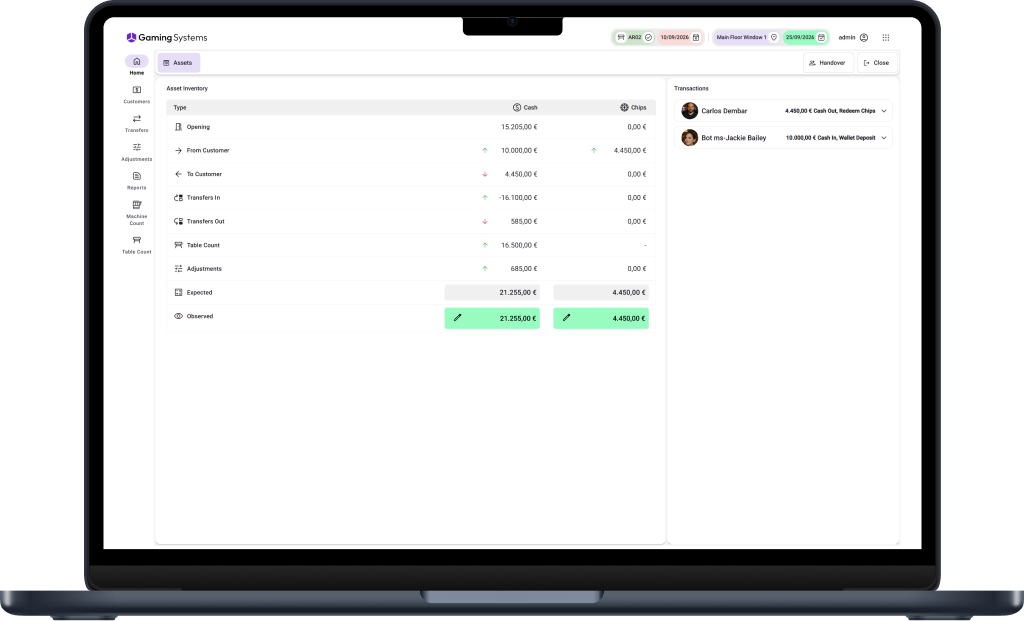Viewport: 1024px width, 621px height.
Task: Open the admin user profile icon
Action: coord(864,37)
